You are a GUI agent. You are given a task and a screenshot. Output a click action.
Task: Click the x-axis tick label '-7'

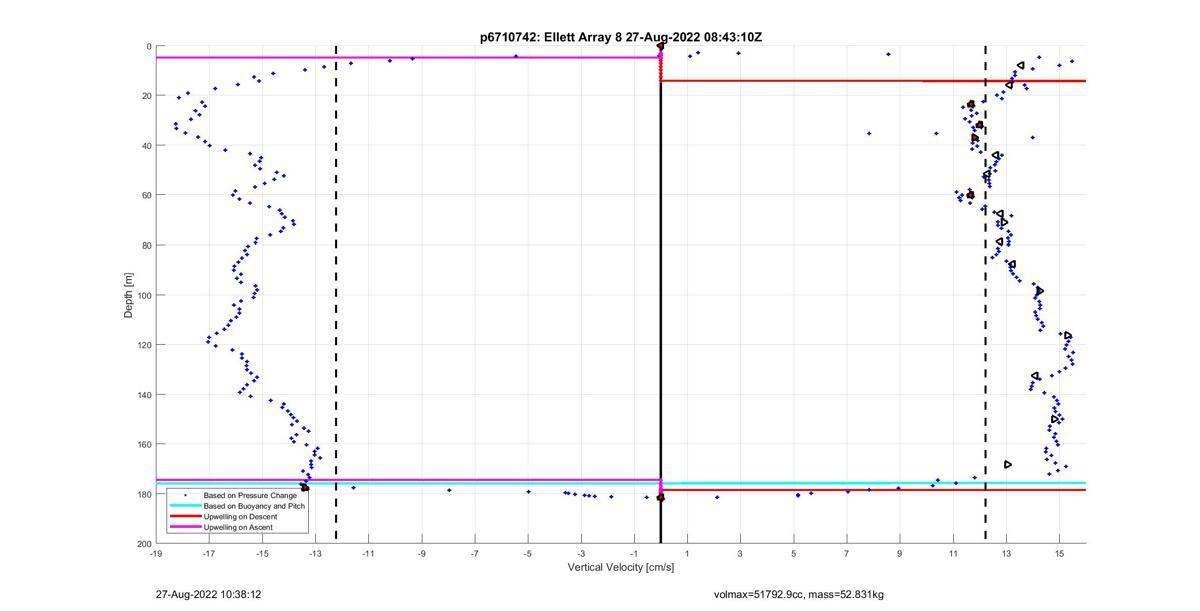[x=474, y=553]
